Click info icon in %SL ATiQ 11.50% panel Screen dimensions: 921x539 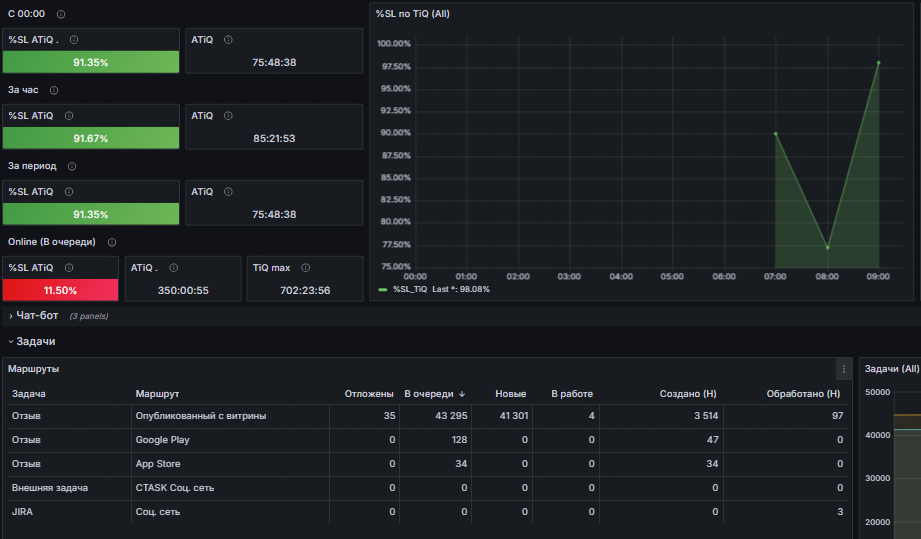click(69, 268)
